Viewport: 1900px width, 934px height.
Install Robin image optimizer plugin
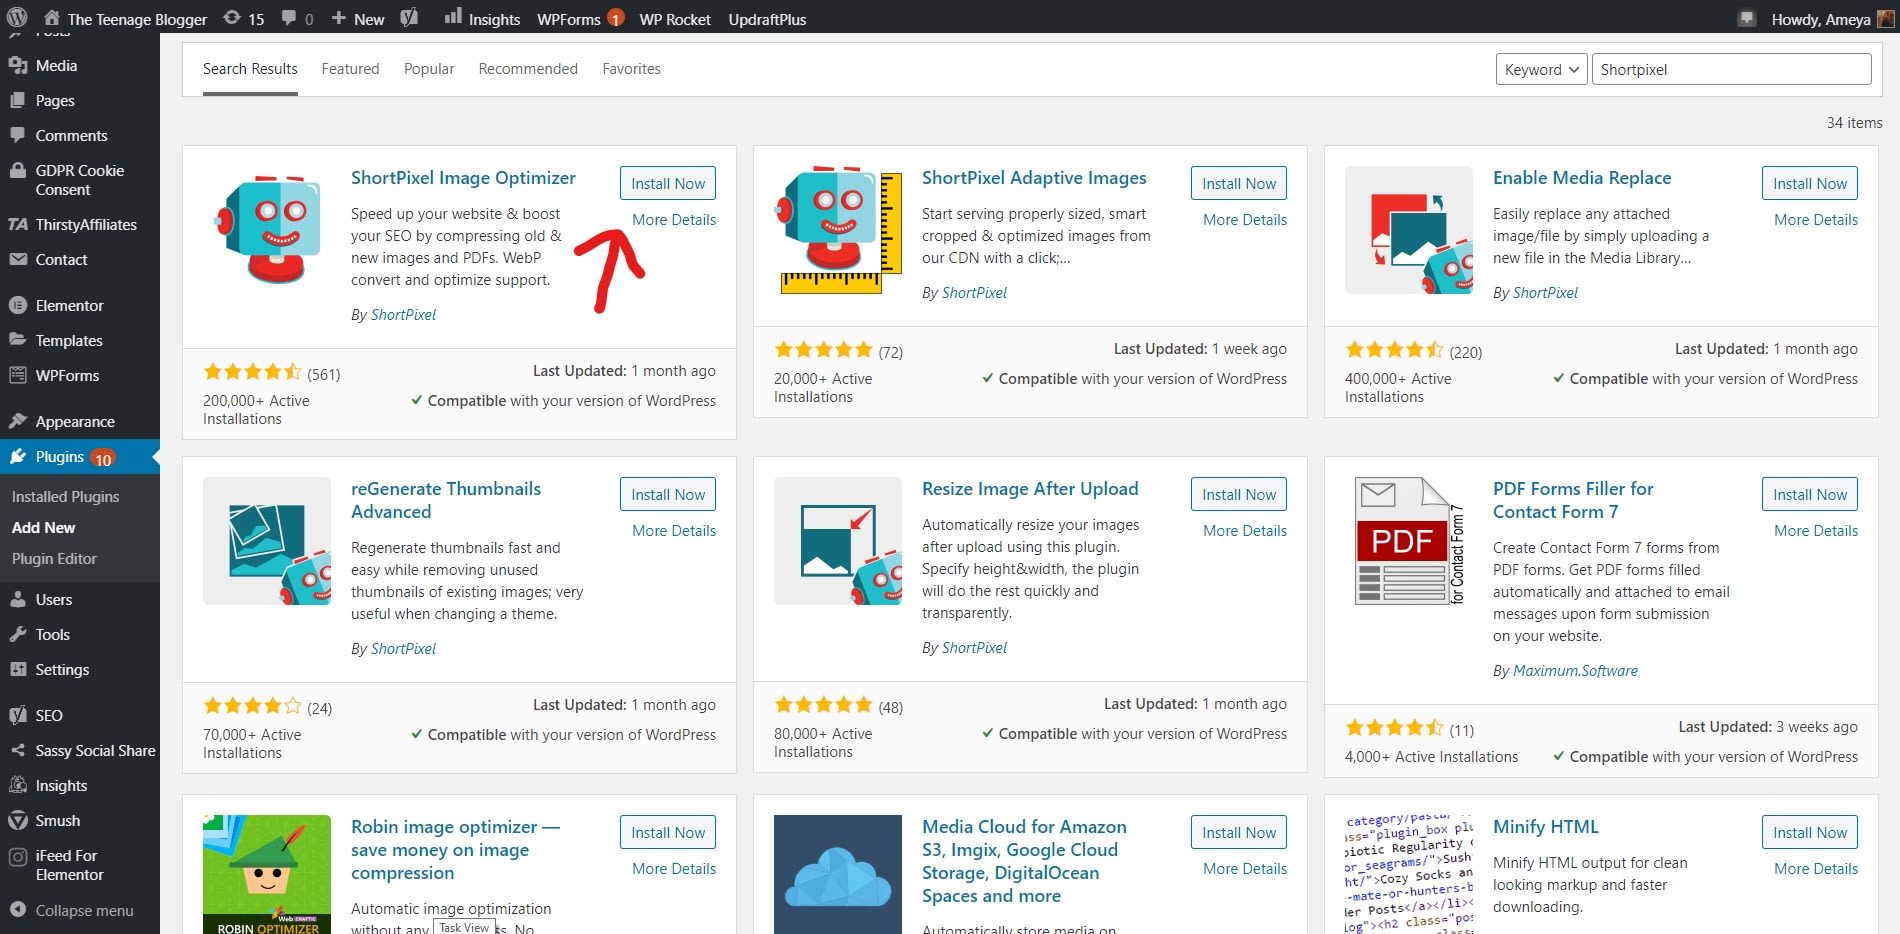pyautogui.click(x=668, y=832)
